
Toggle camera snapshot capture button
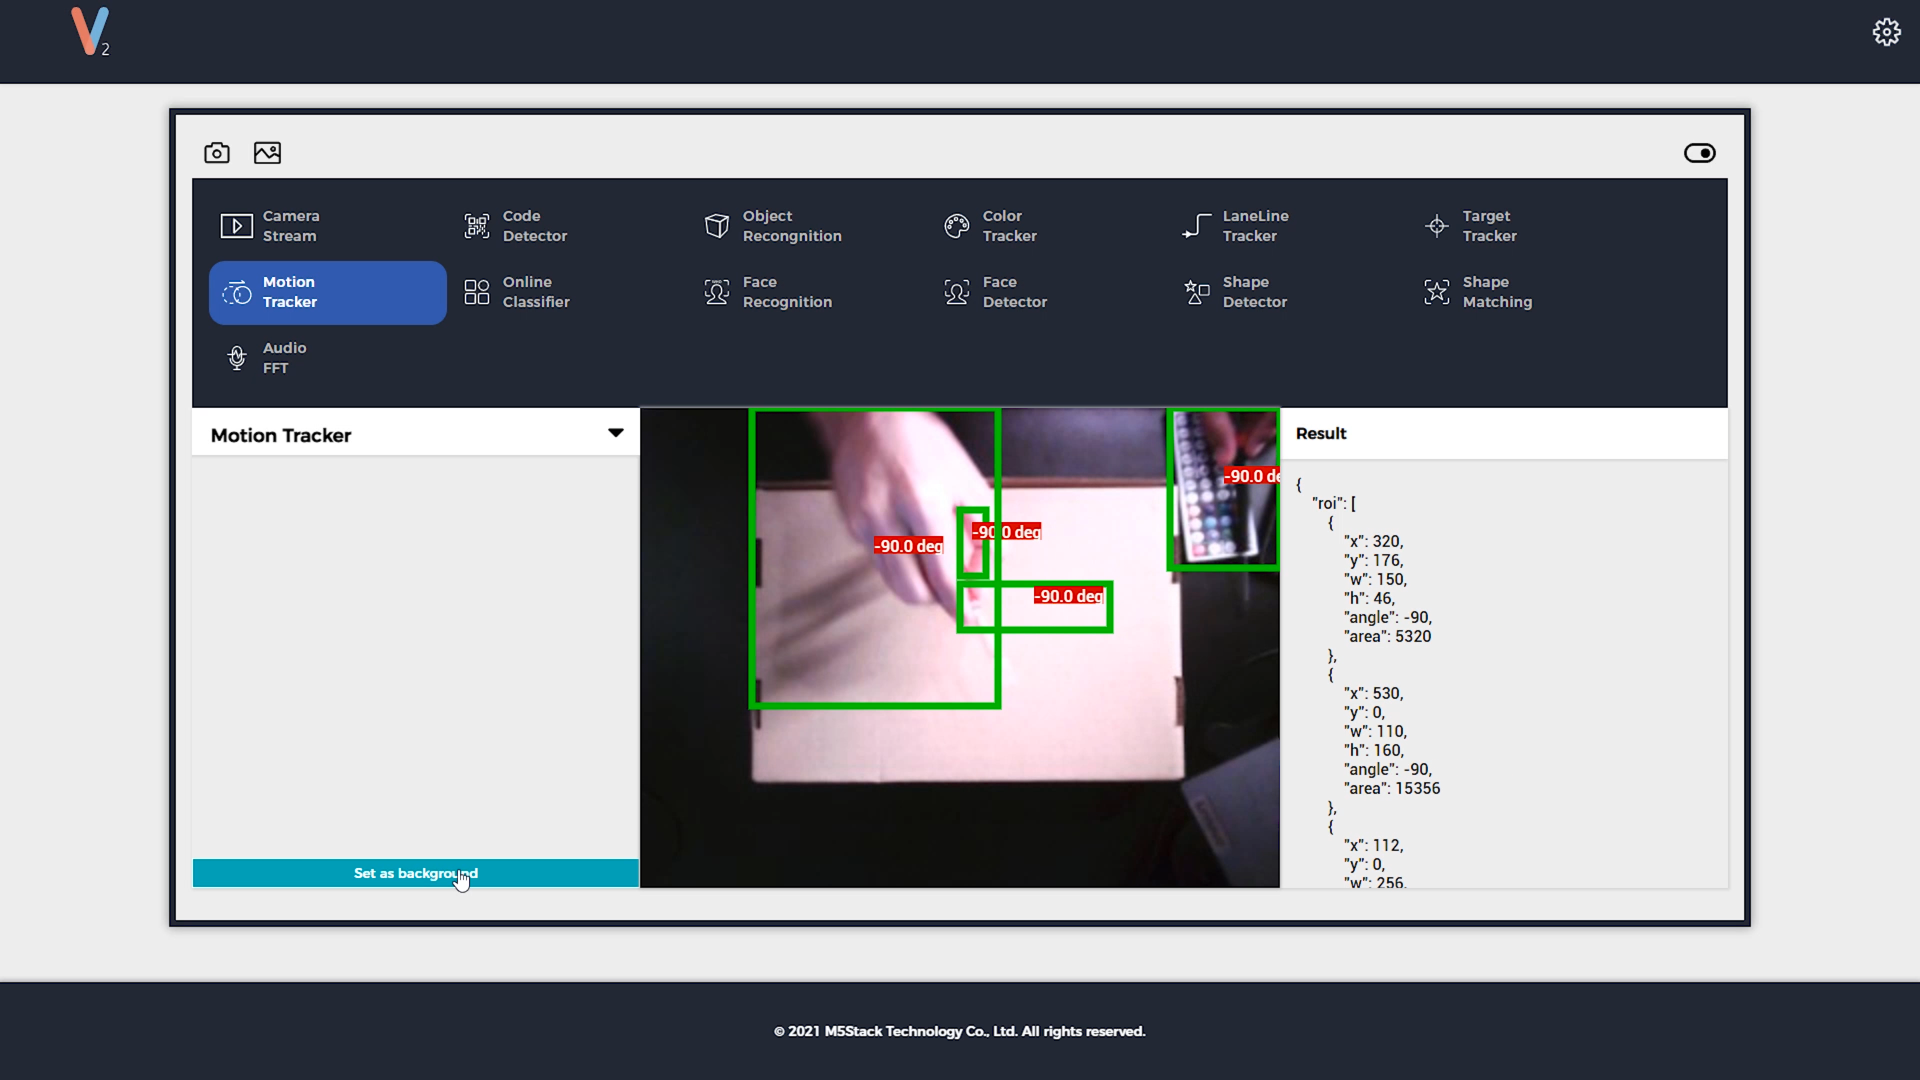pyautogui.click(x=218, y=152)
